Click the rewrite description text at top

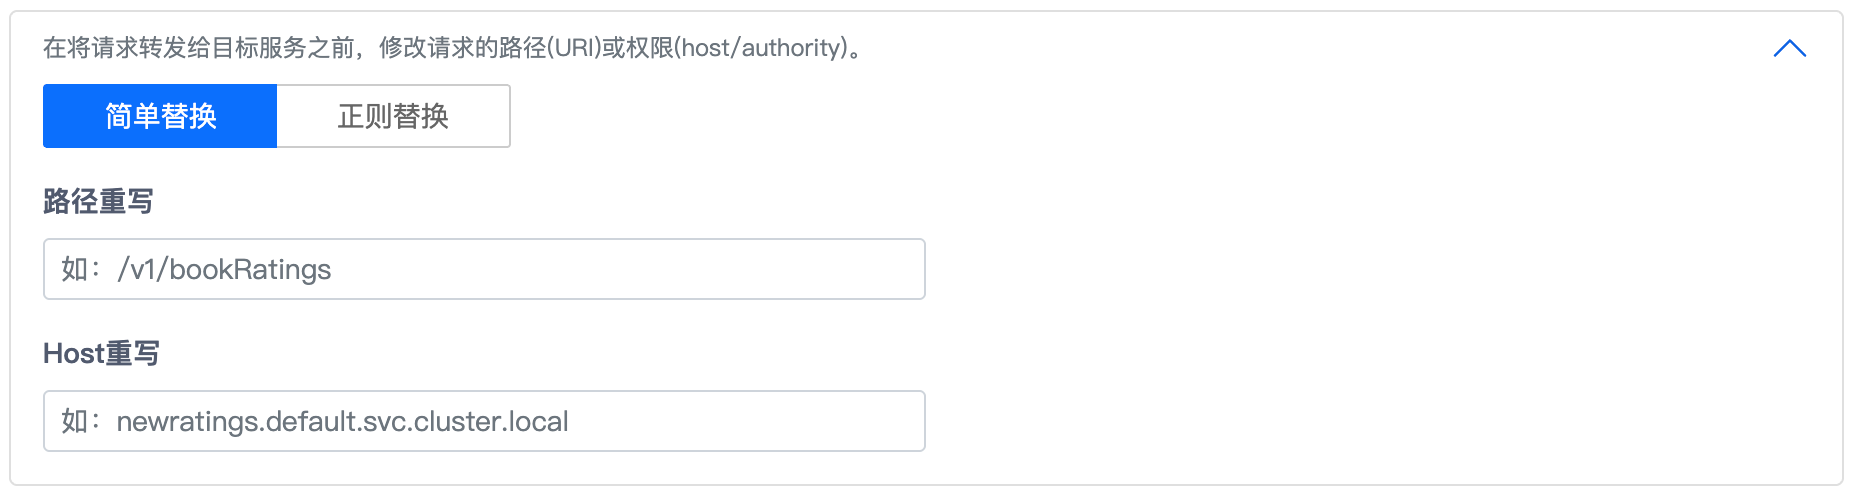(x=452, y=48)
